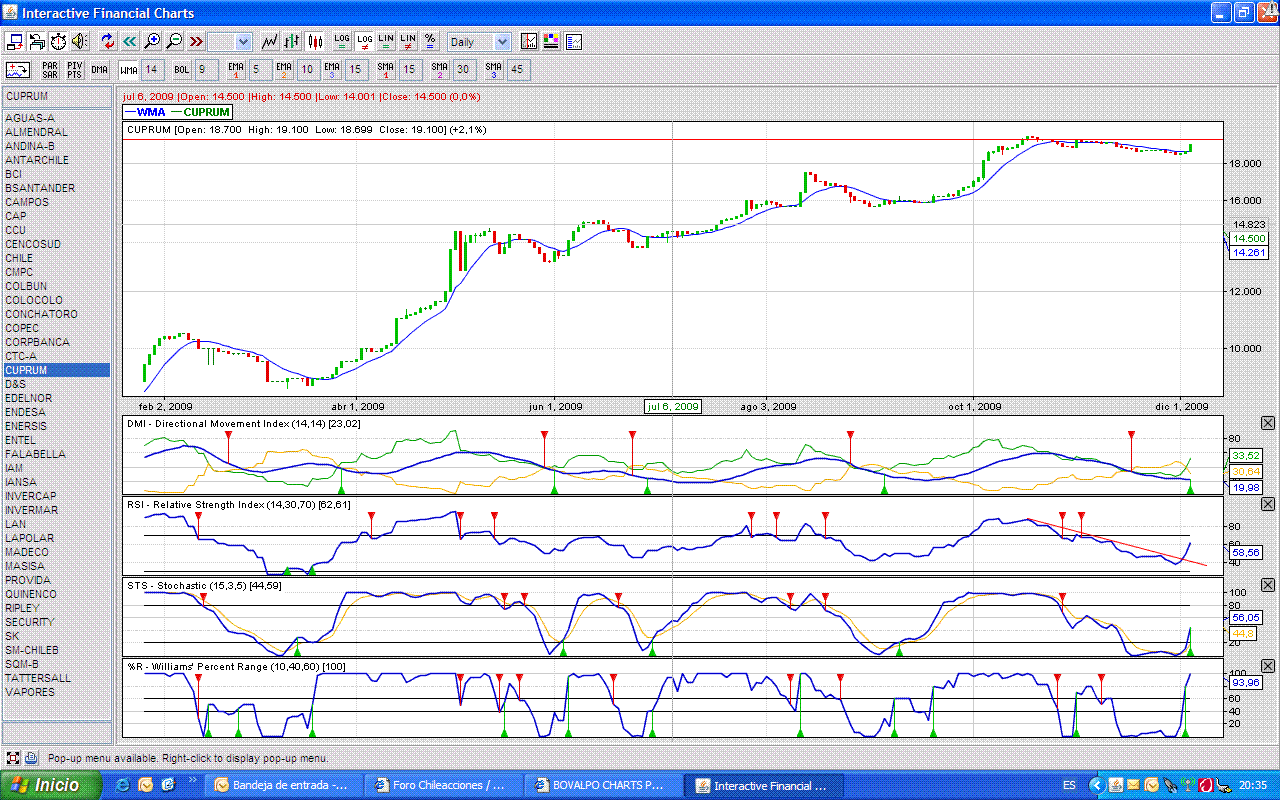Viewport: 1280px width, 800px height.
Task: Select FALABELLA in the stock list
Action: (35, 454)
